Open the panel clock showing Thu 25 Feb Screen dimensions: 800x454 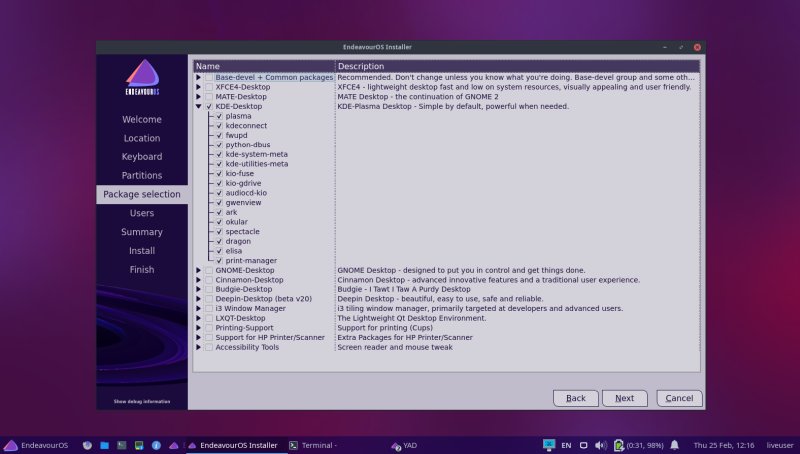tap(723, 445)
